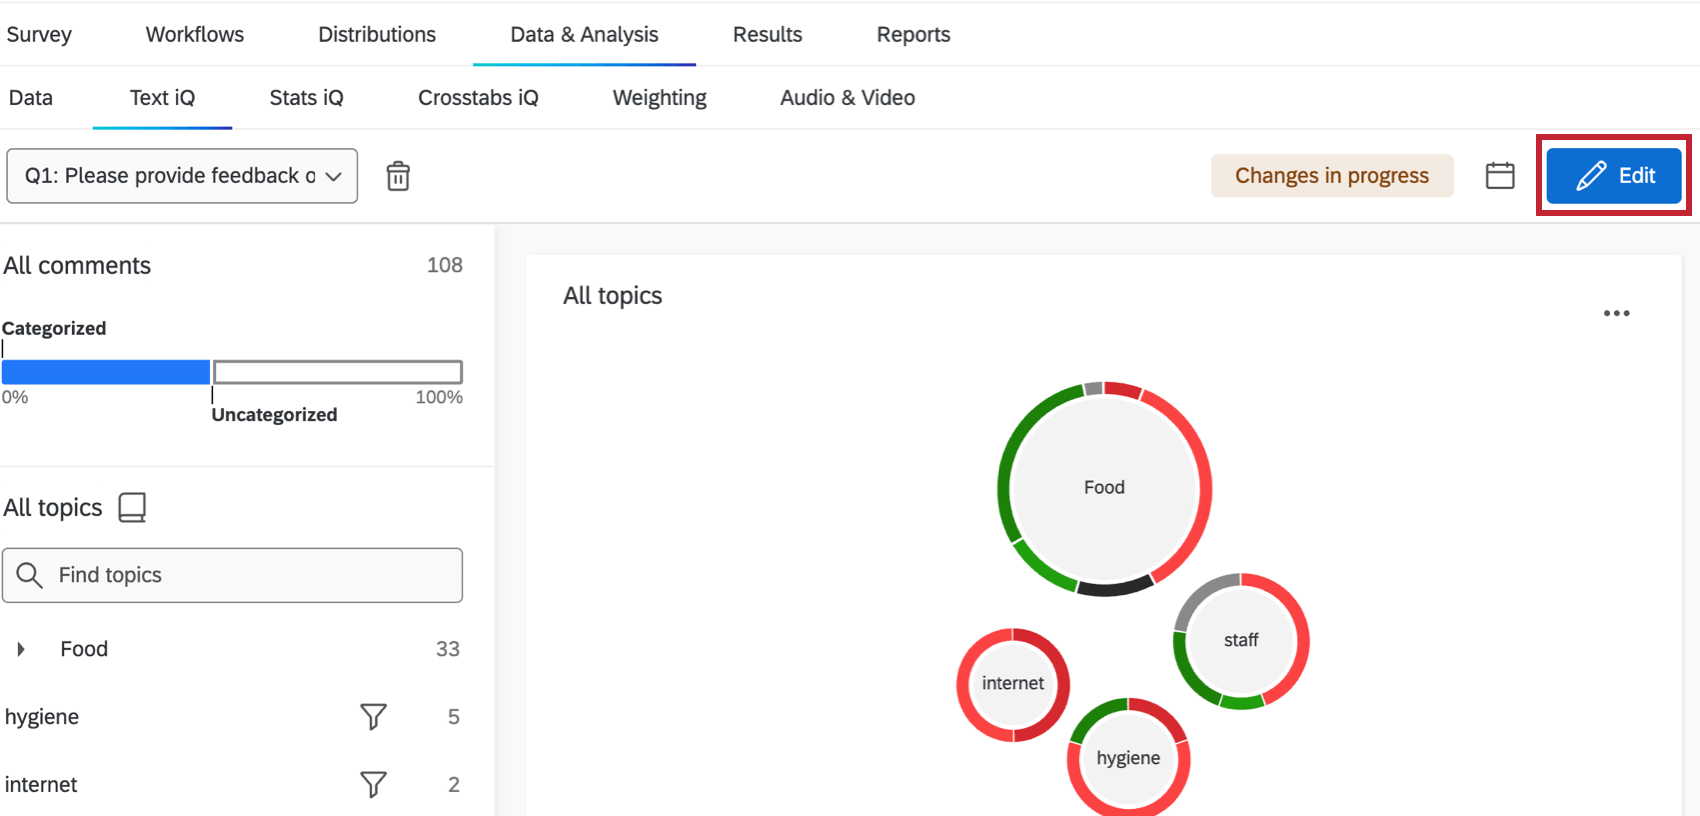The image size is (1700, 816).
Task: Click the All topics book icon
Action: pos(132,507)
